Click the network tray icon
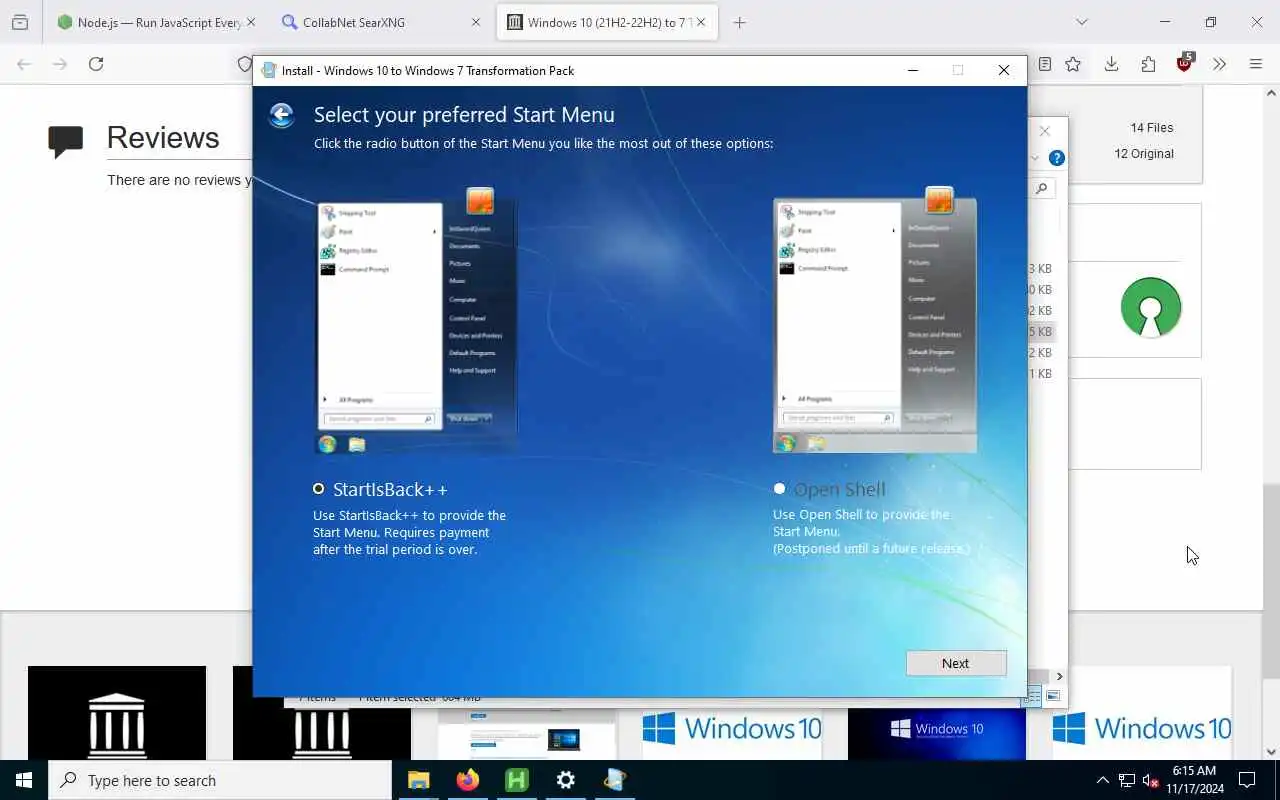1280x800 pixels. click(x=1127, y=780)
